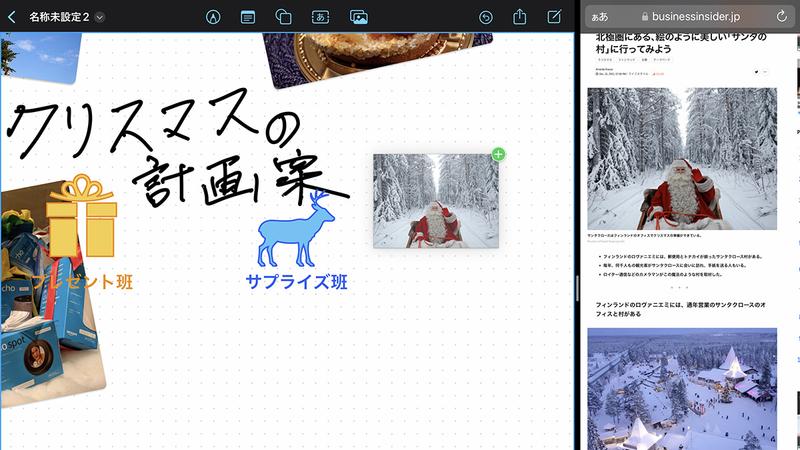Tap the businessinsider.jp address field in Safari
Image resolution: width=800 pixels, height=450 pixels.
[690, 17]
